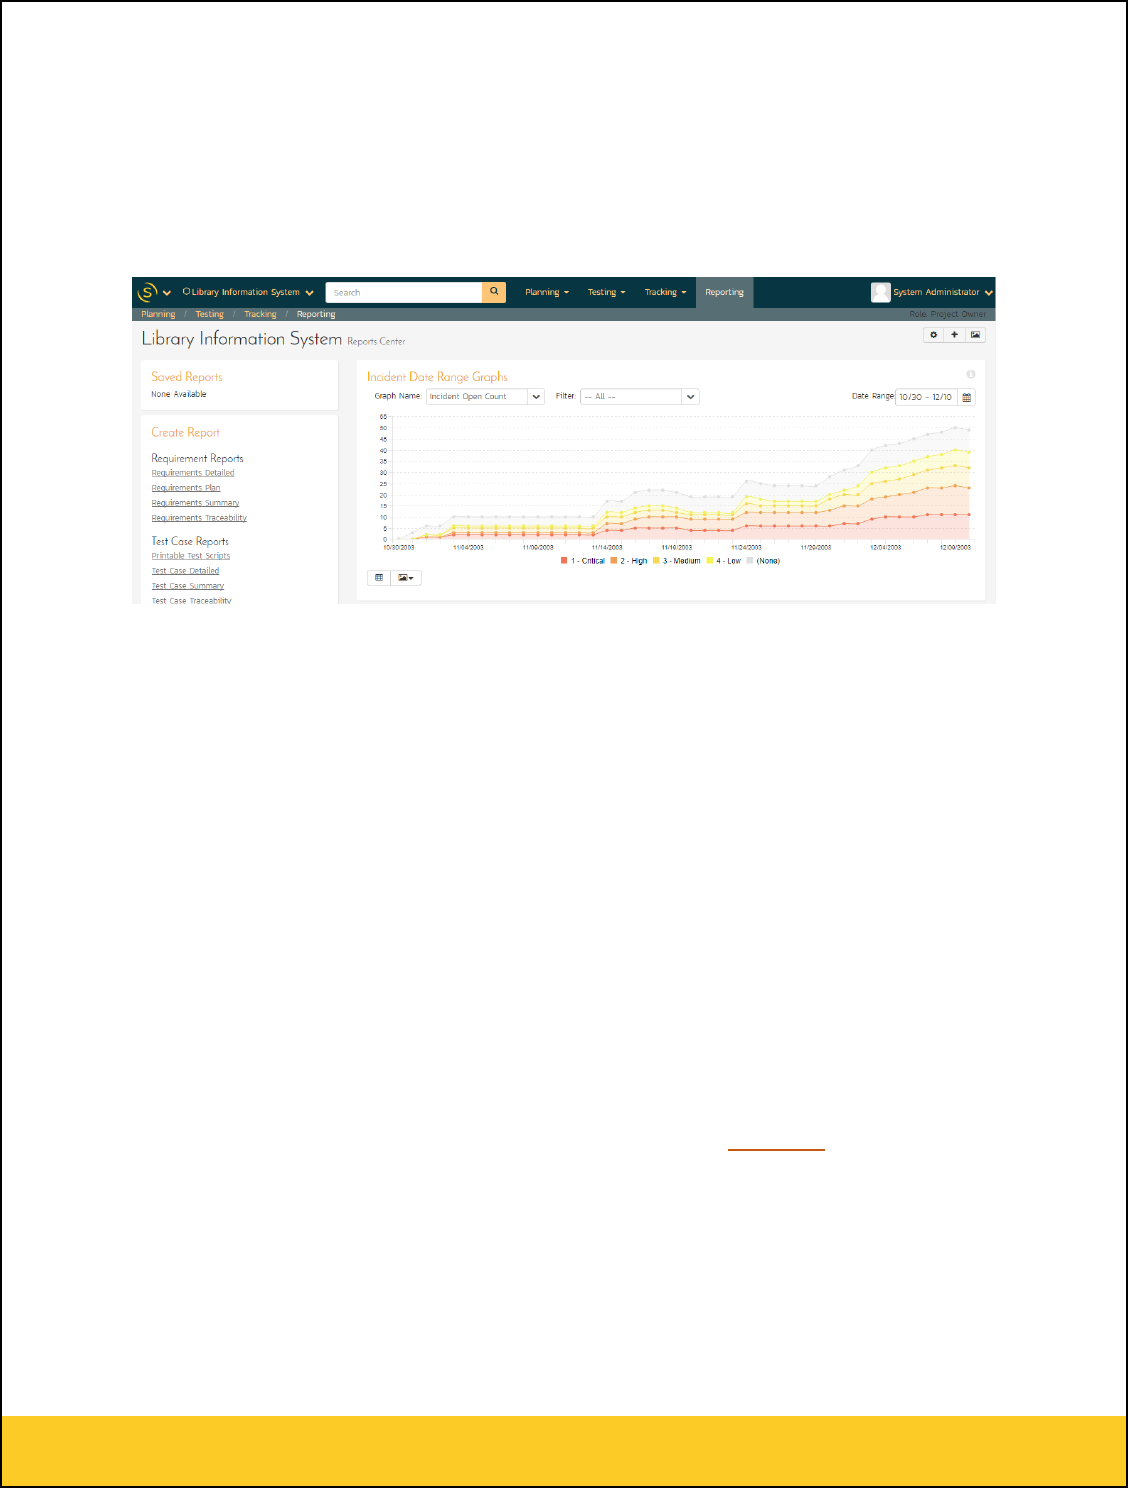Open the Requirements Summary report
This screenshot has width=1128, height=1488.
pos(195,503)
